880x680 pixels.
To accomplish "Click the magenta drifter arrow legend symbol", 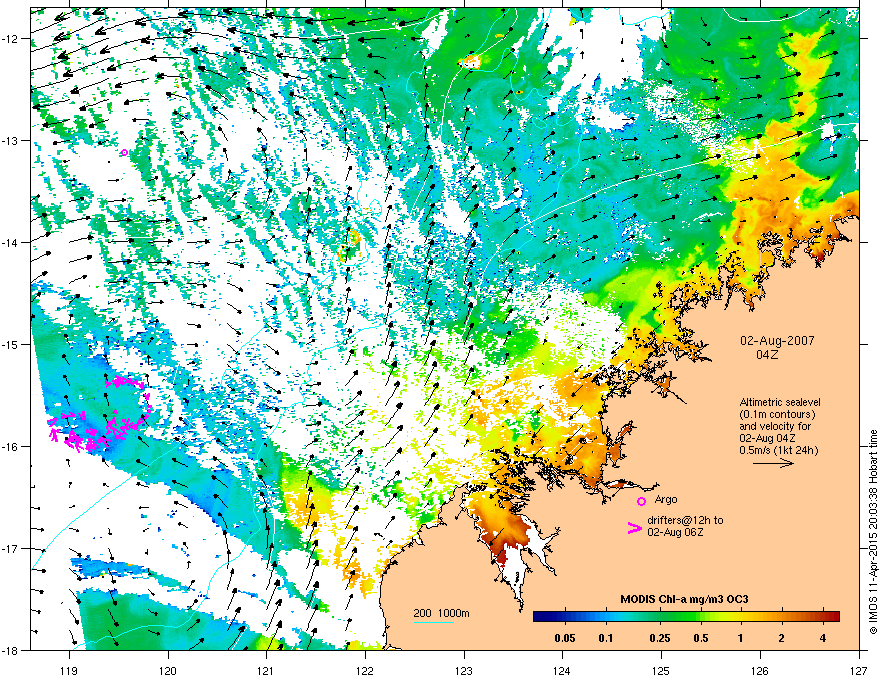I will click(634, 528).
